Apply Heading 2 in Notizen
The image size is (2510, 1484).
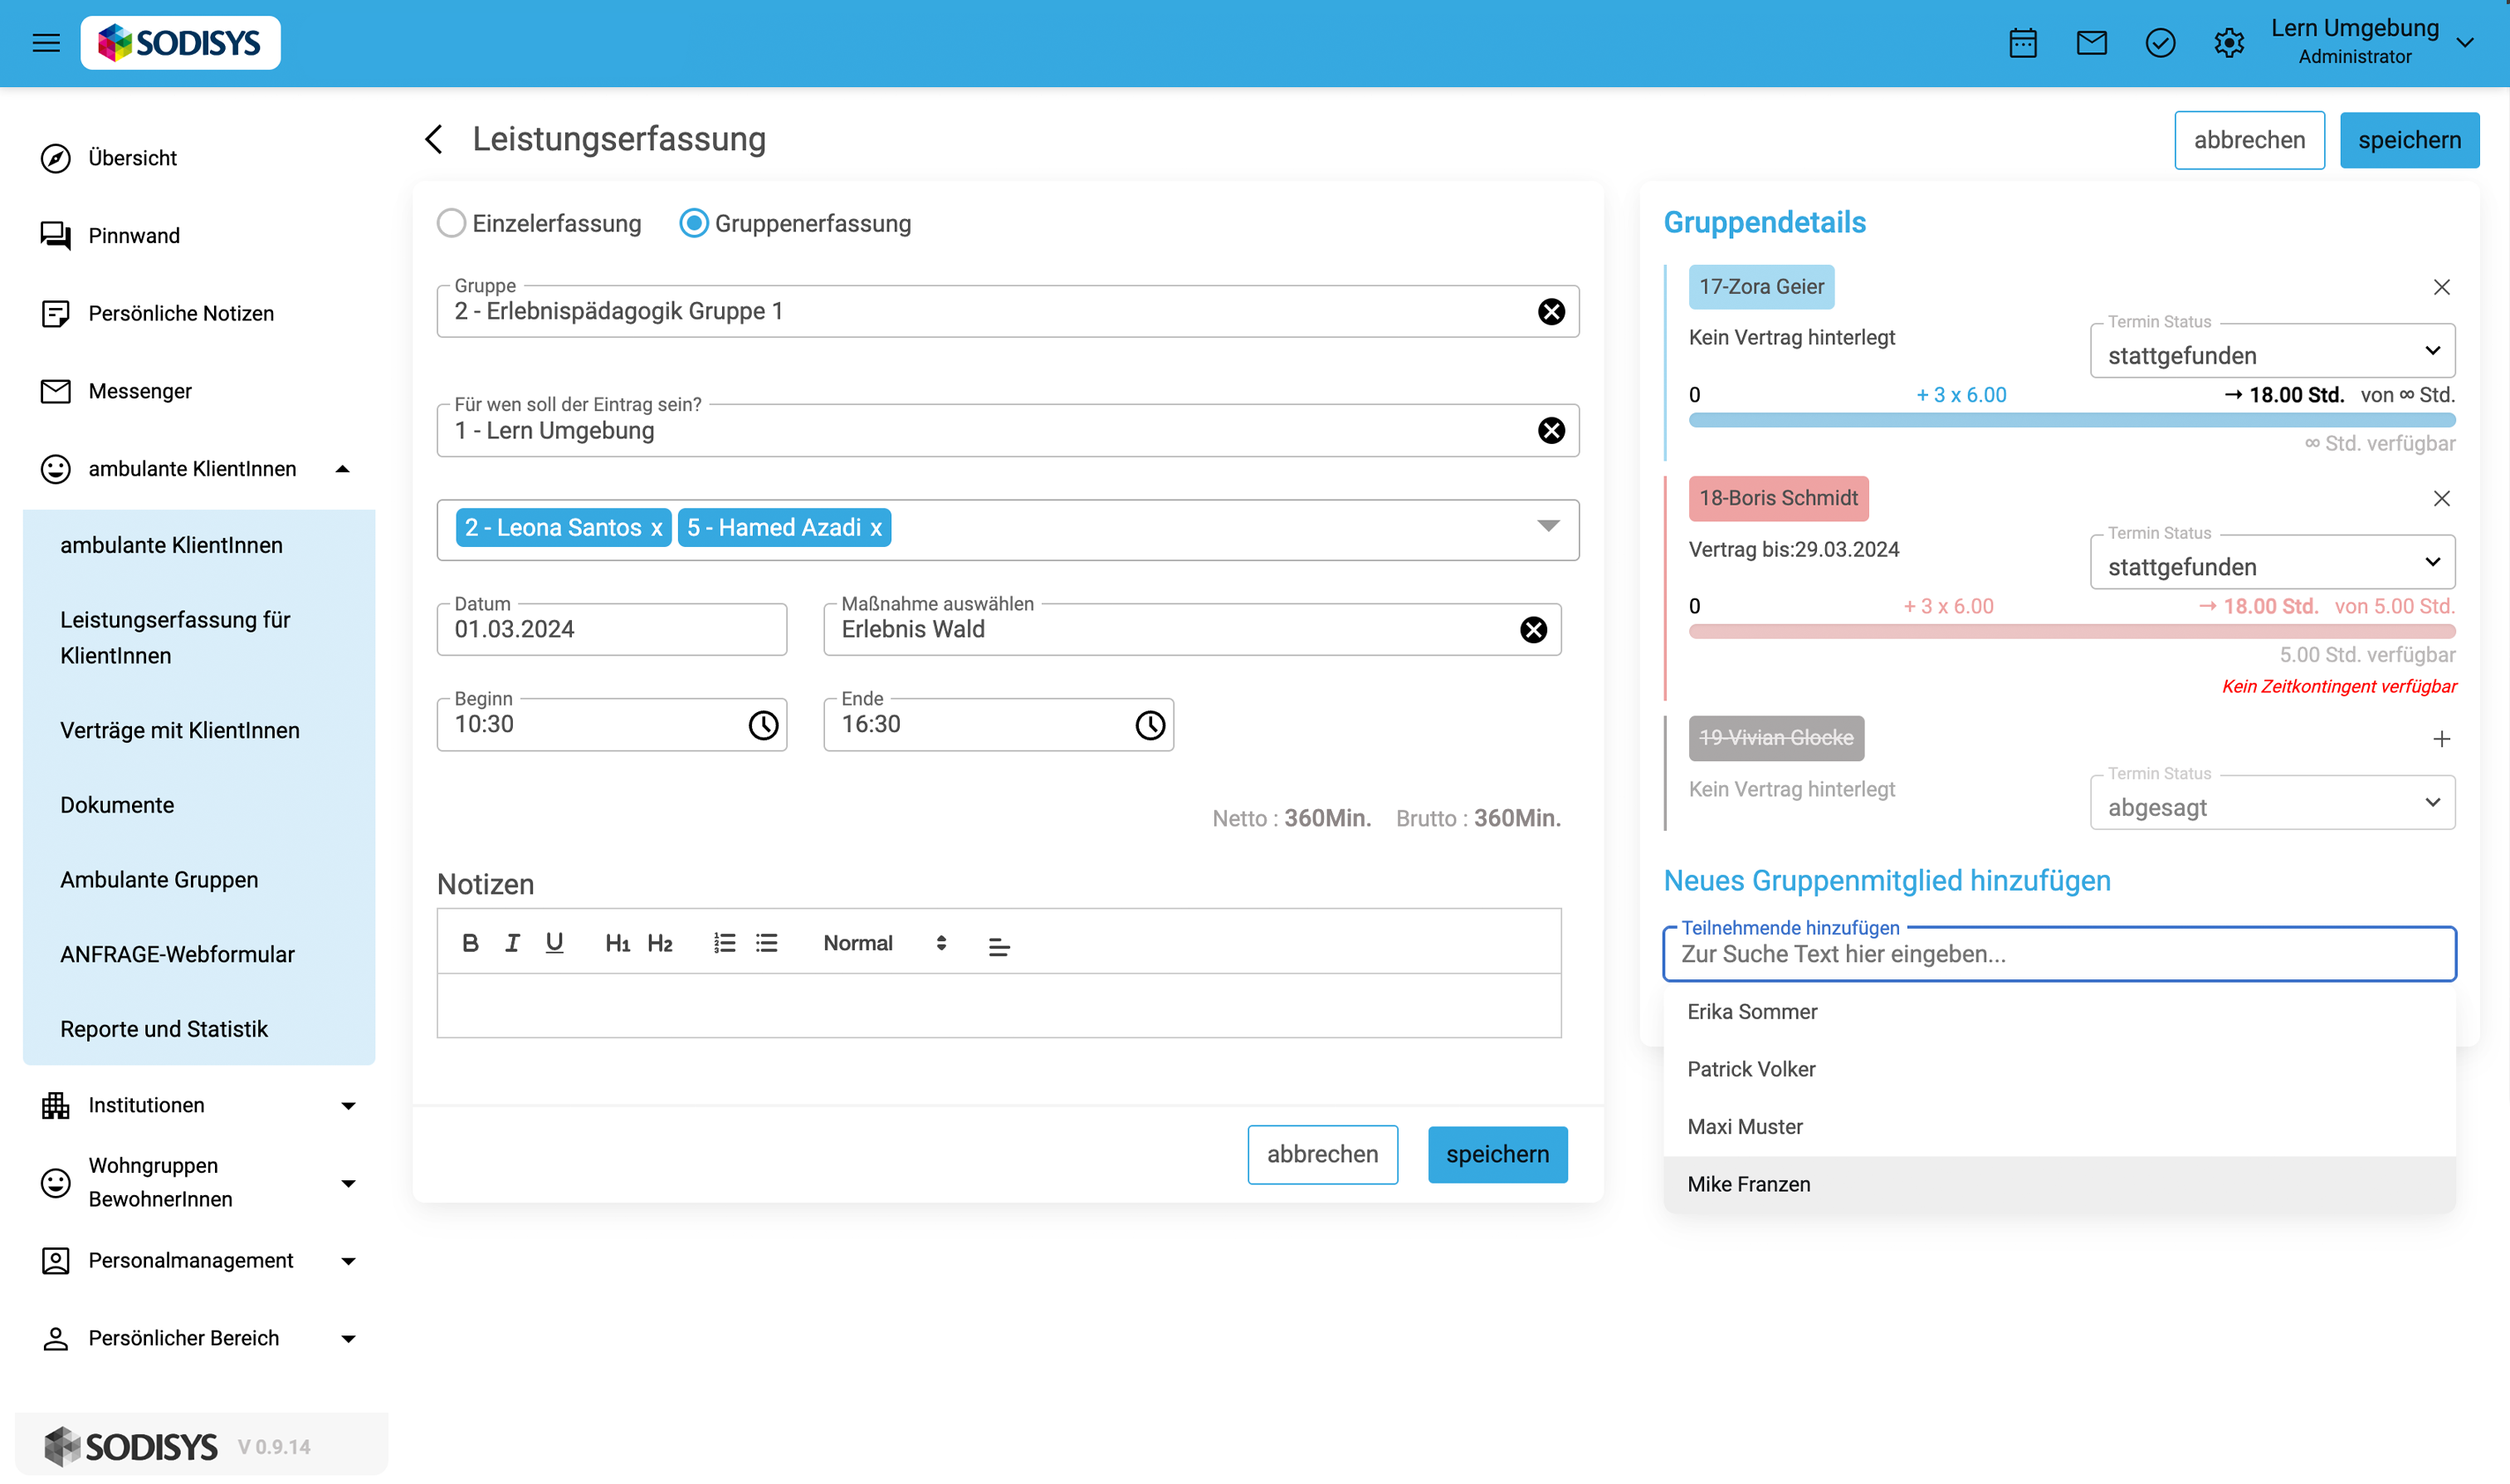point(659,943)
